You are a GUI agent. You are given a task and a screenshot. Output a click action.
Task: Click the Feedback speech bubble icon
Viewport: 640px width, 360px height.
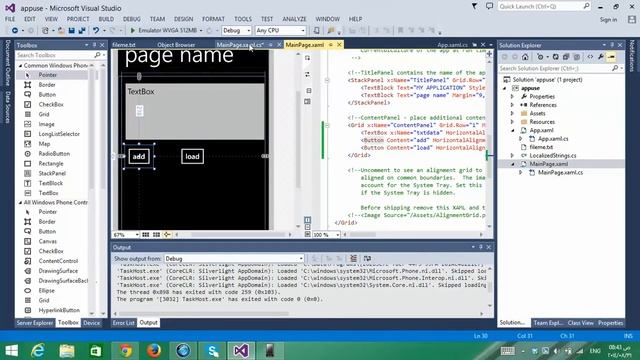tap(489, 6)
